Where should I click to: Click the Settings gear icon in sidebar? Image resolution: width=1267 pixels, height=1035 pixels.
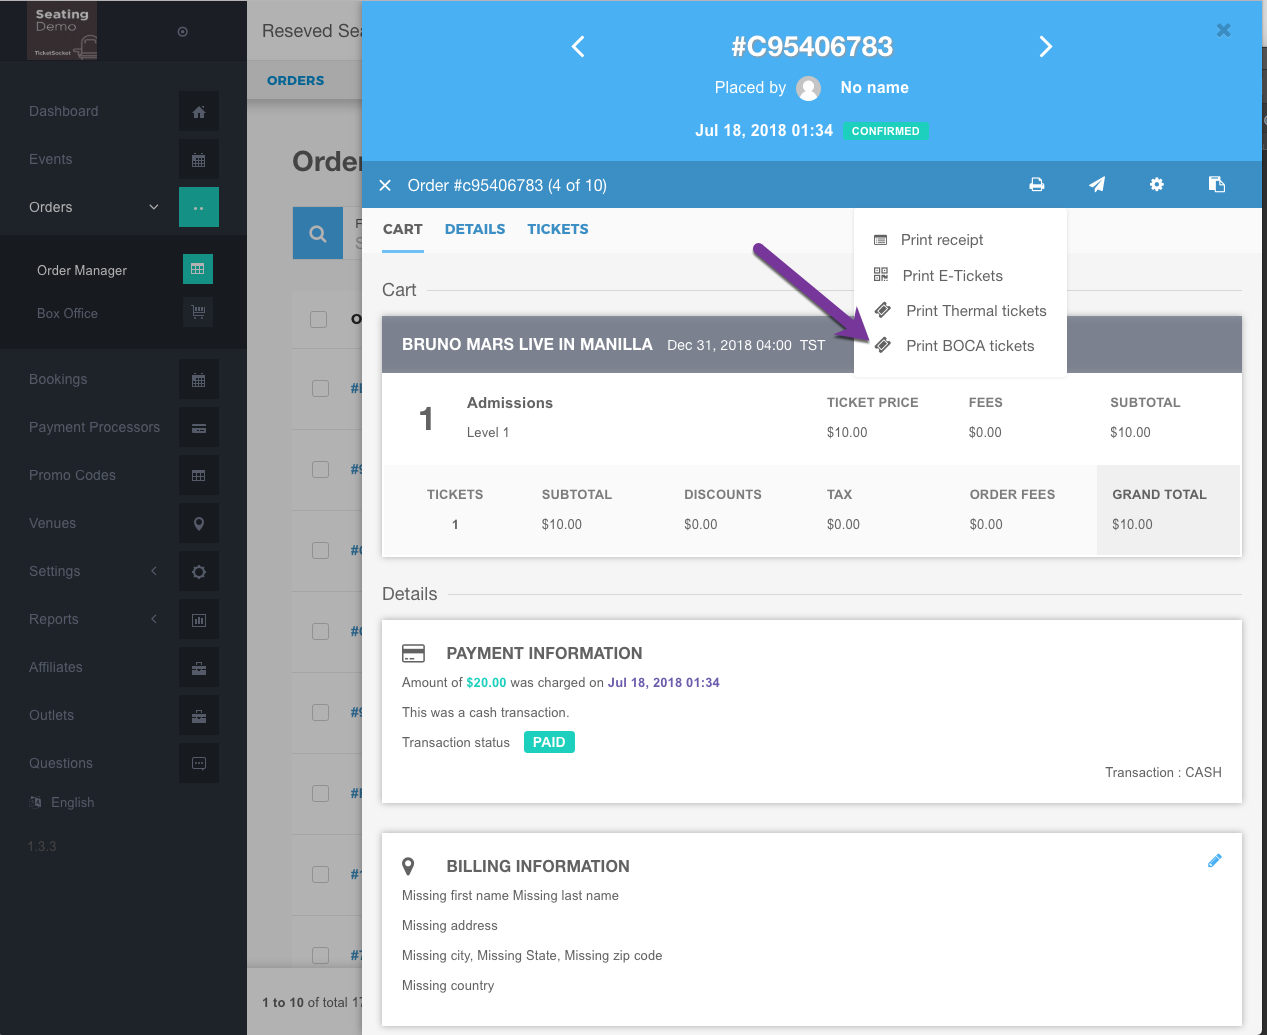(199, 572)
